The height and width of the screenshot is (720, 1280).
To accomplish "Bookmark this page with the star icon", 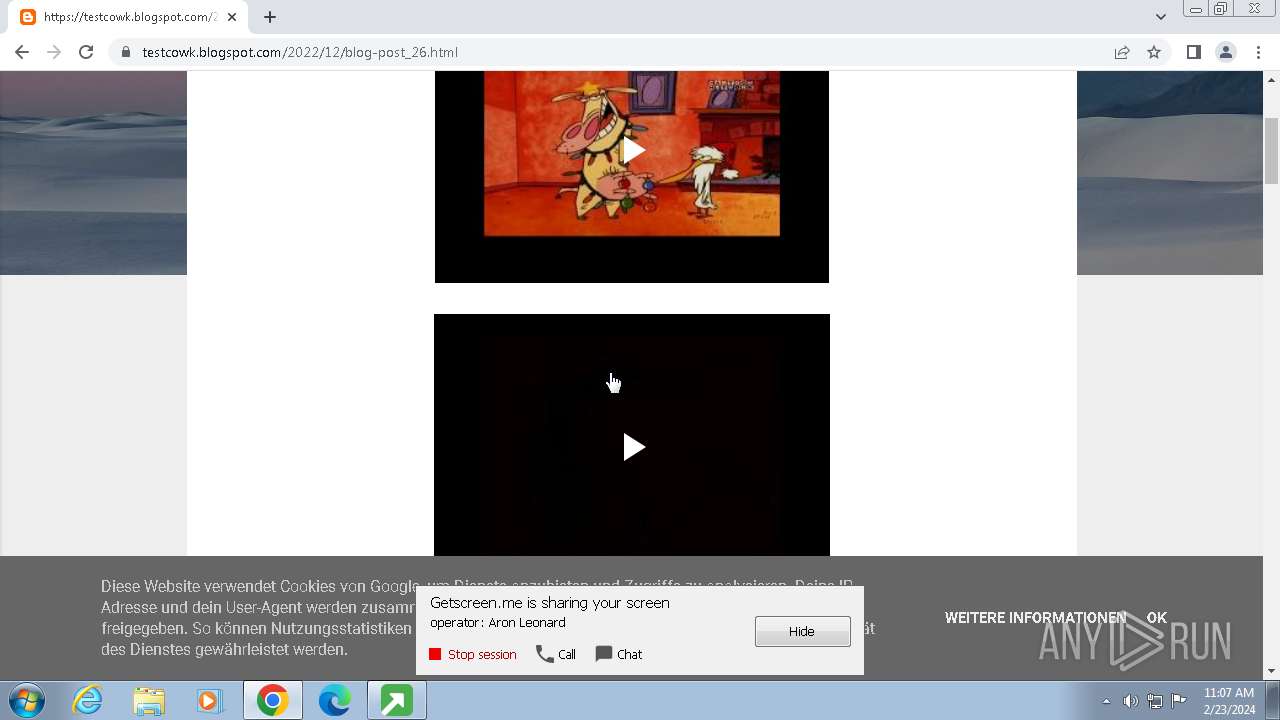I will point(1154,52).
